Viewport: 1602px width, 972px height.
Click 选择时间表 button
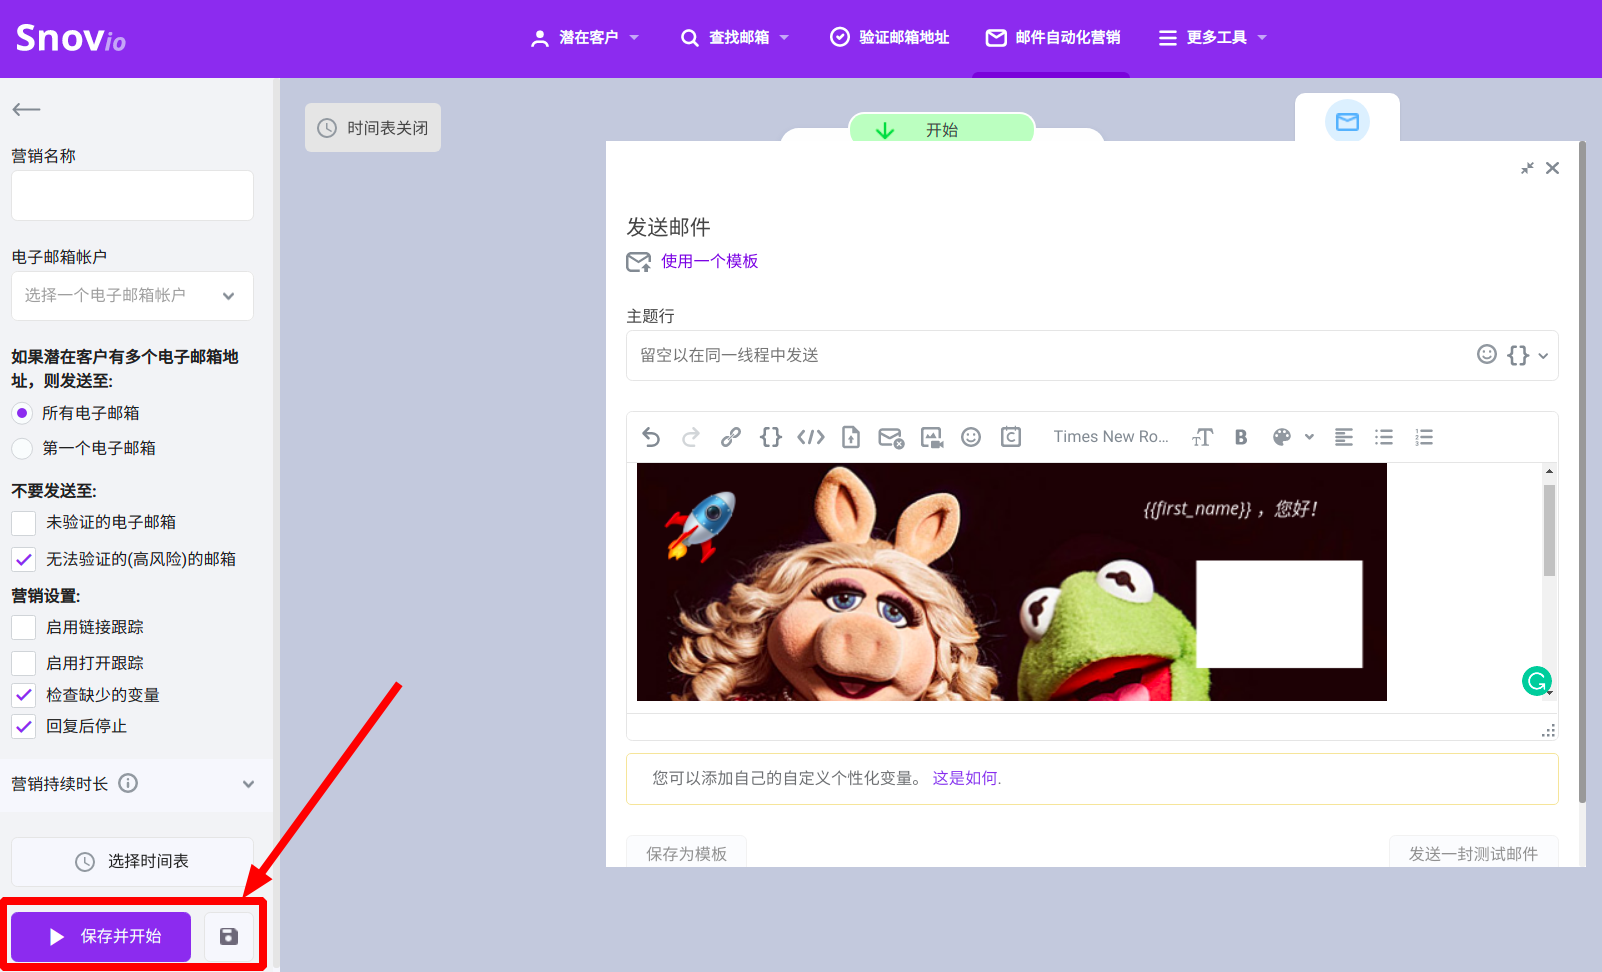point(132,861)
